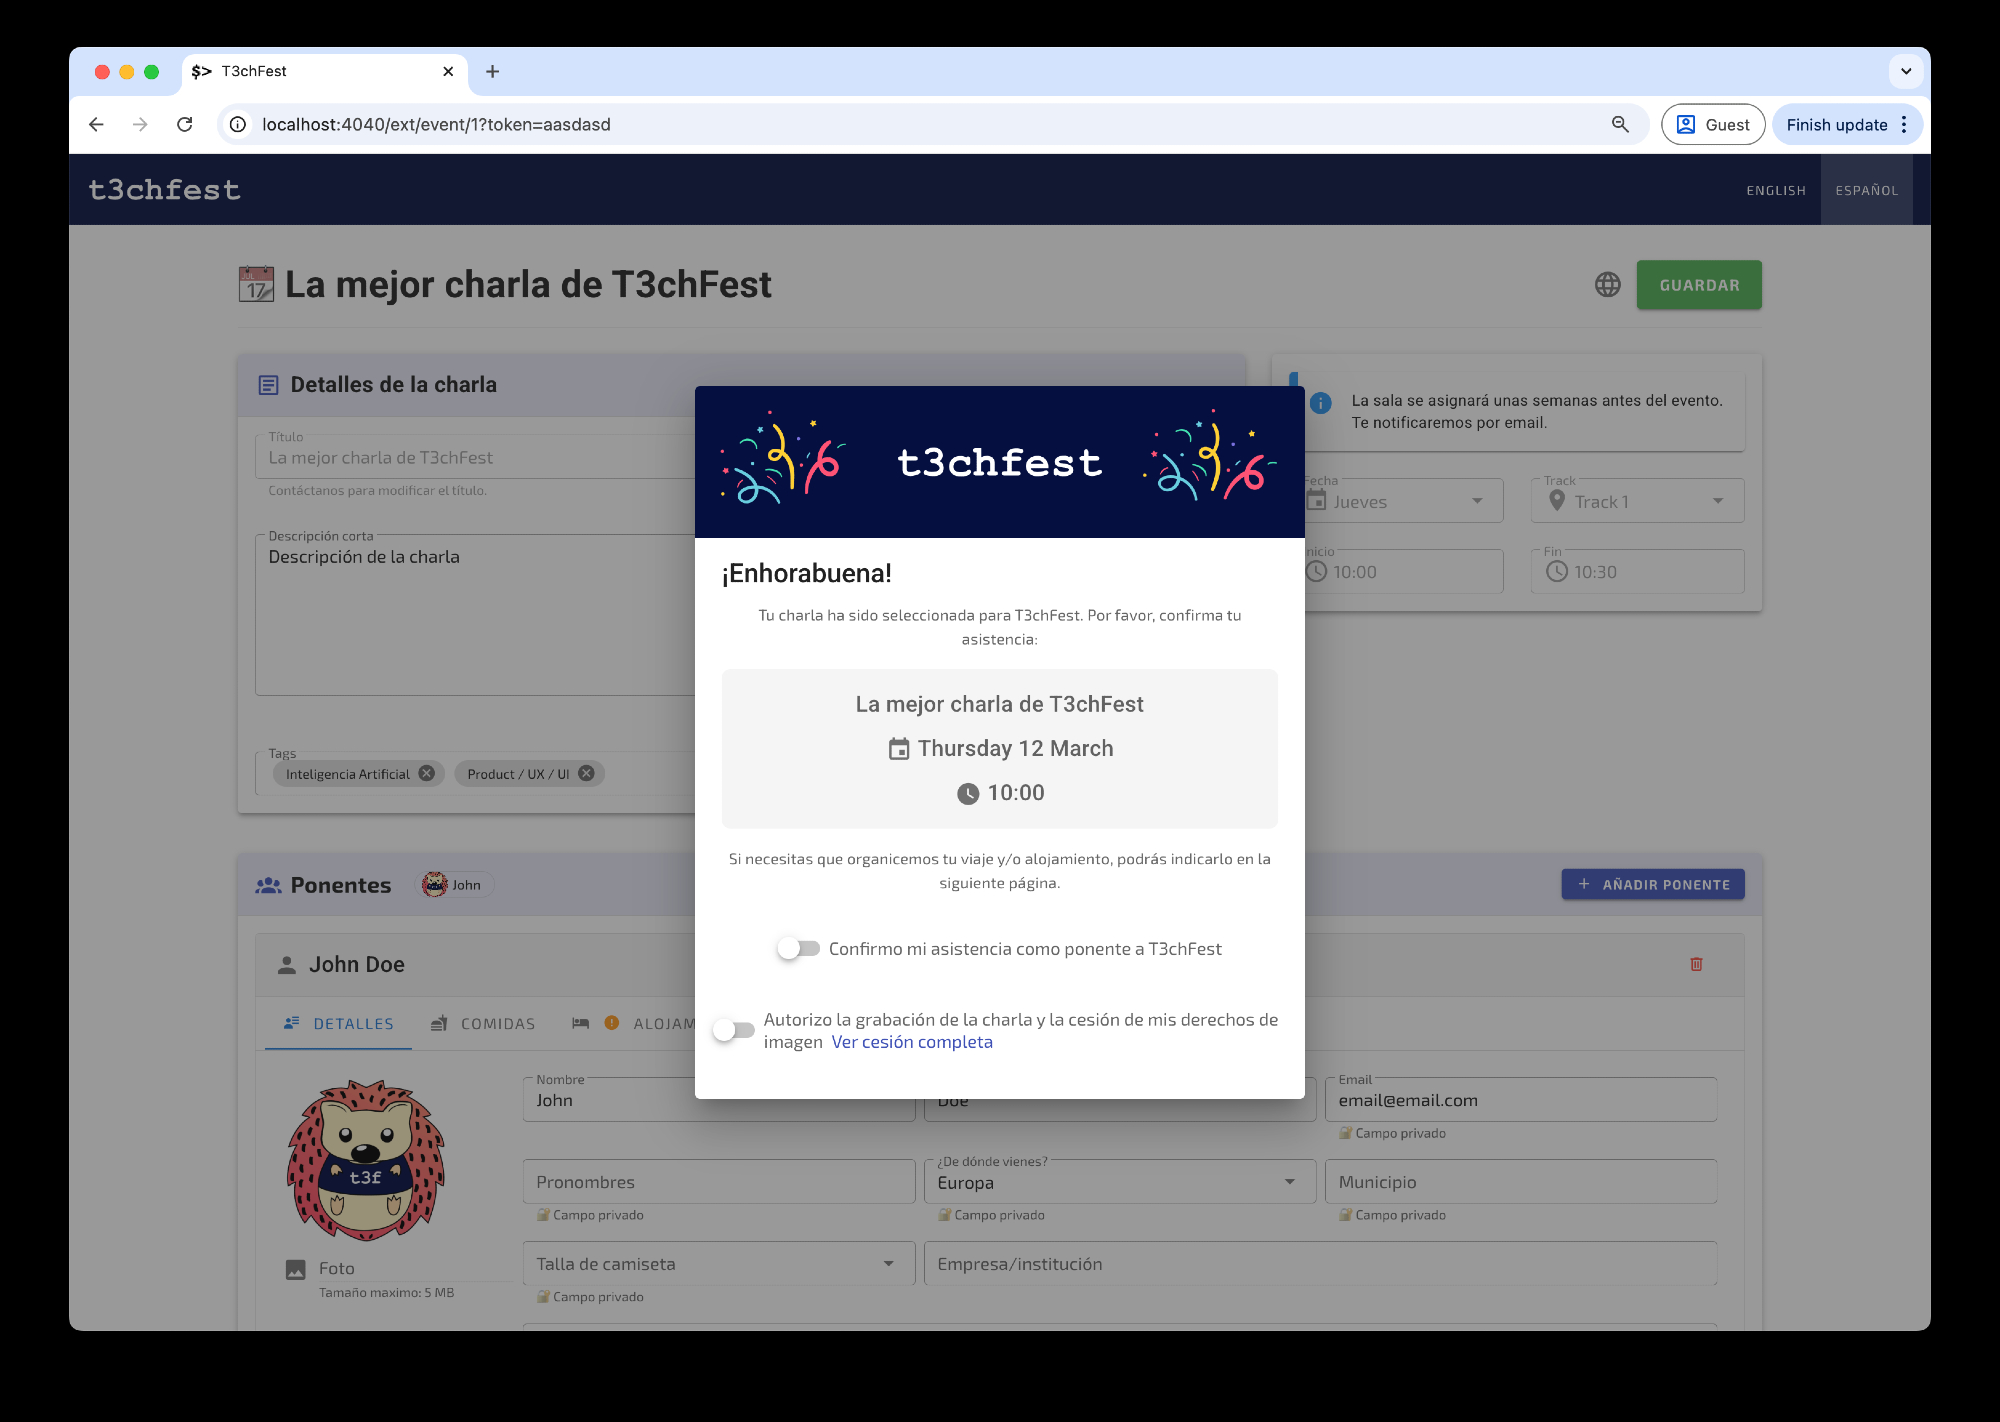Click the hedgehog avatar photo
Screen dimensions: 2000x1422
point(366,1160)
